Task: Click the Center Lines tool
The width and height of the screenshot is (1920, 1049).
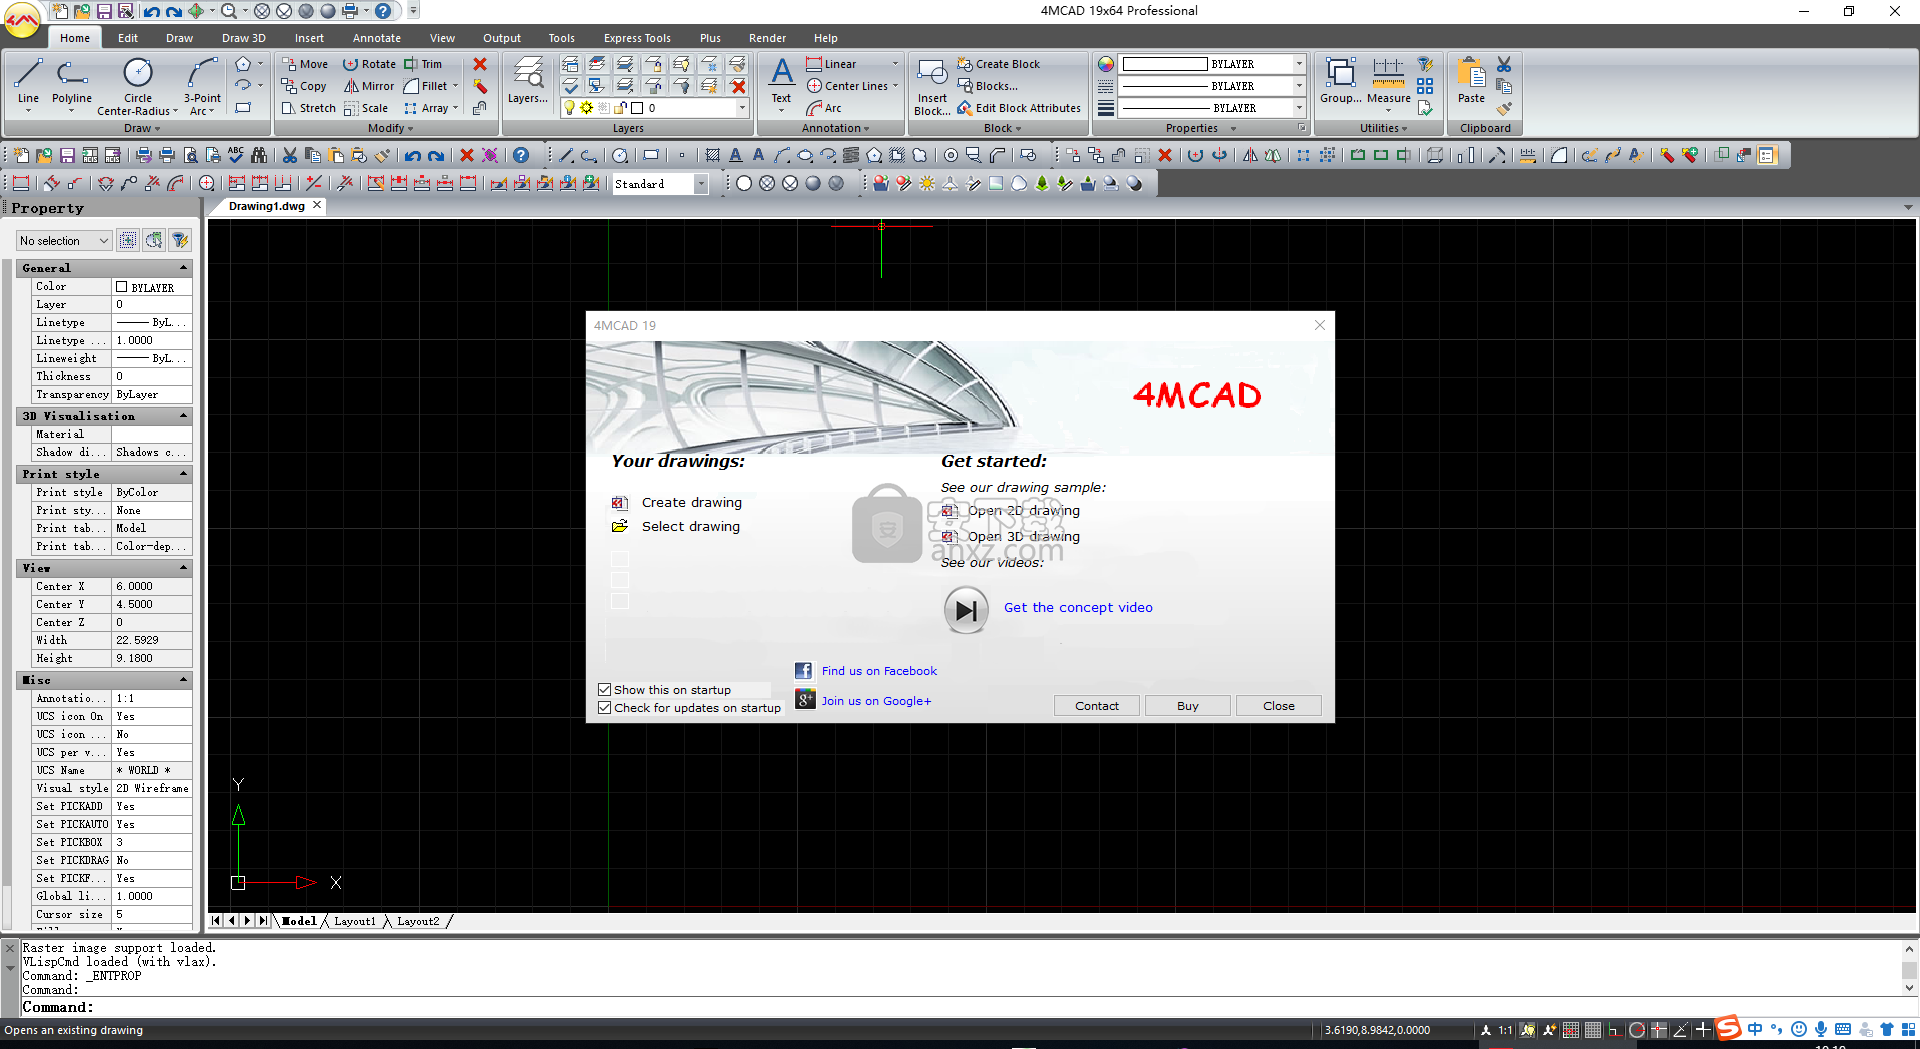Action: click(x=847, y=86)
